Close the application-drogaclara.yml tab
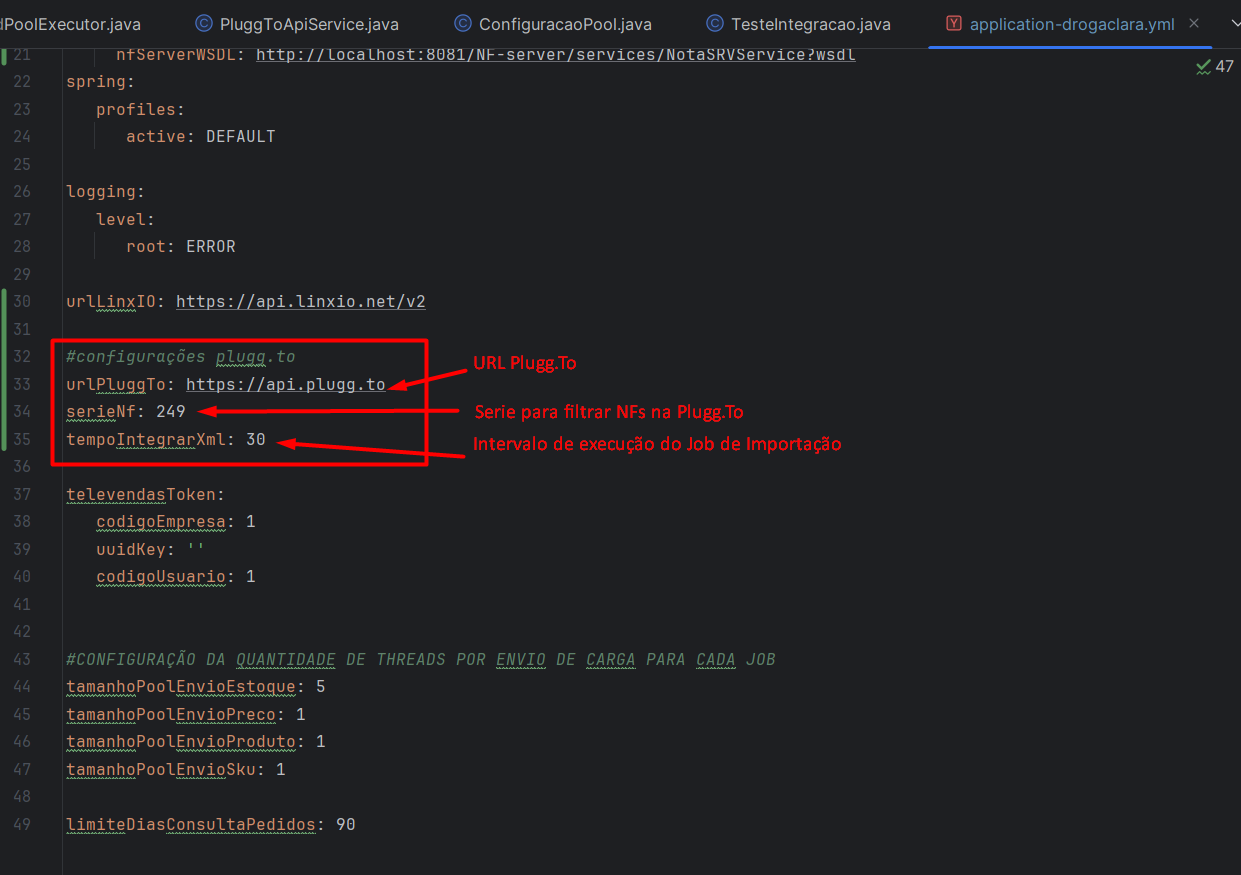 [1194, 23]
